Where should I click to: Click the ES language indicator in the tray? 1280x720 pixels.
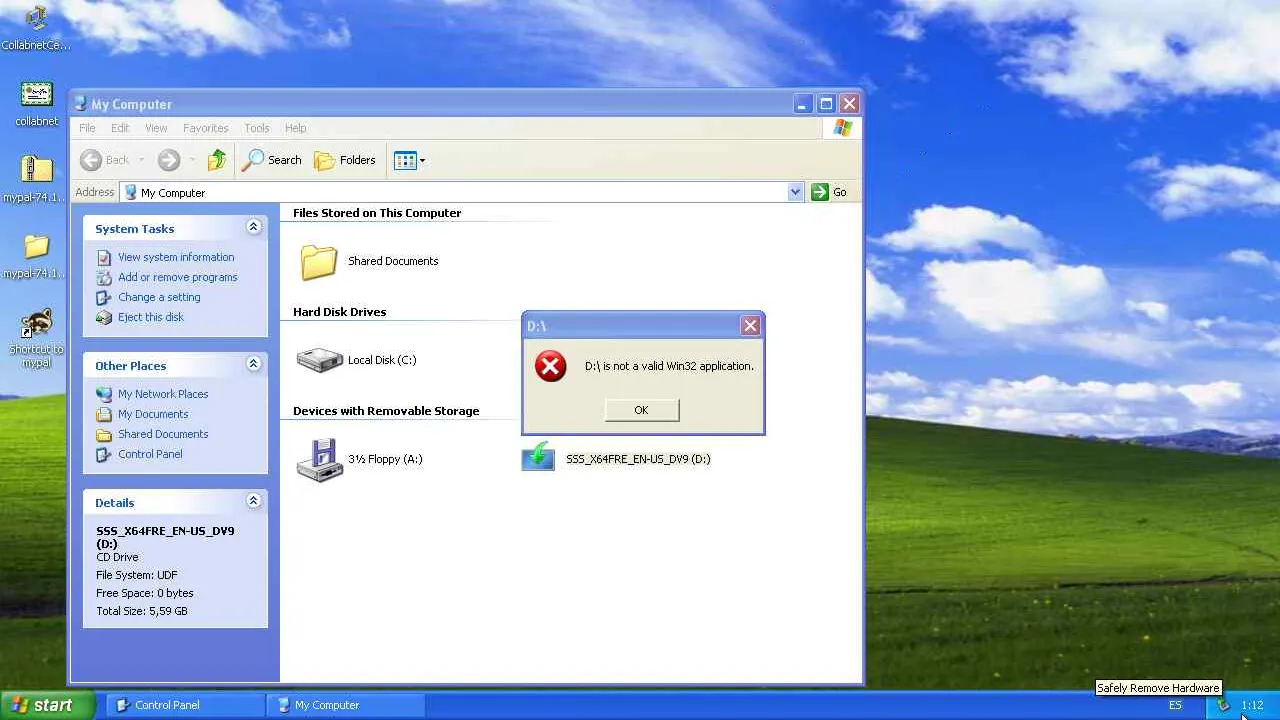(1175, 705)
